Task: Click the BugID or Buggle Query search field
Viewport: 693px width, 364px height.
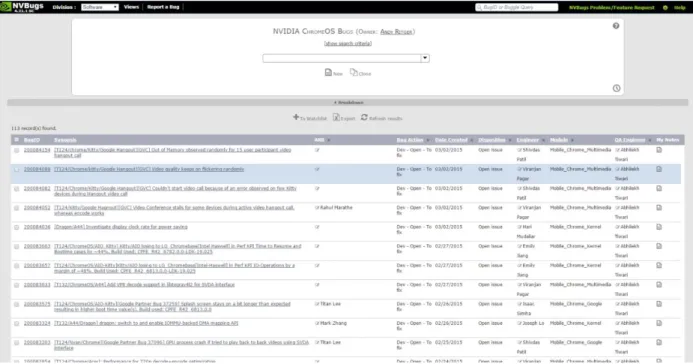Action: click(x=517, y=8)
